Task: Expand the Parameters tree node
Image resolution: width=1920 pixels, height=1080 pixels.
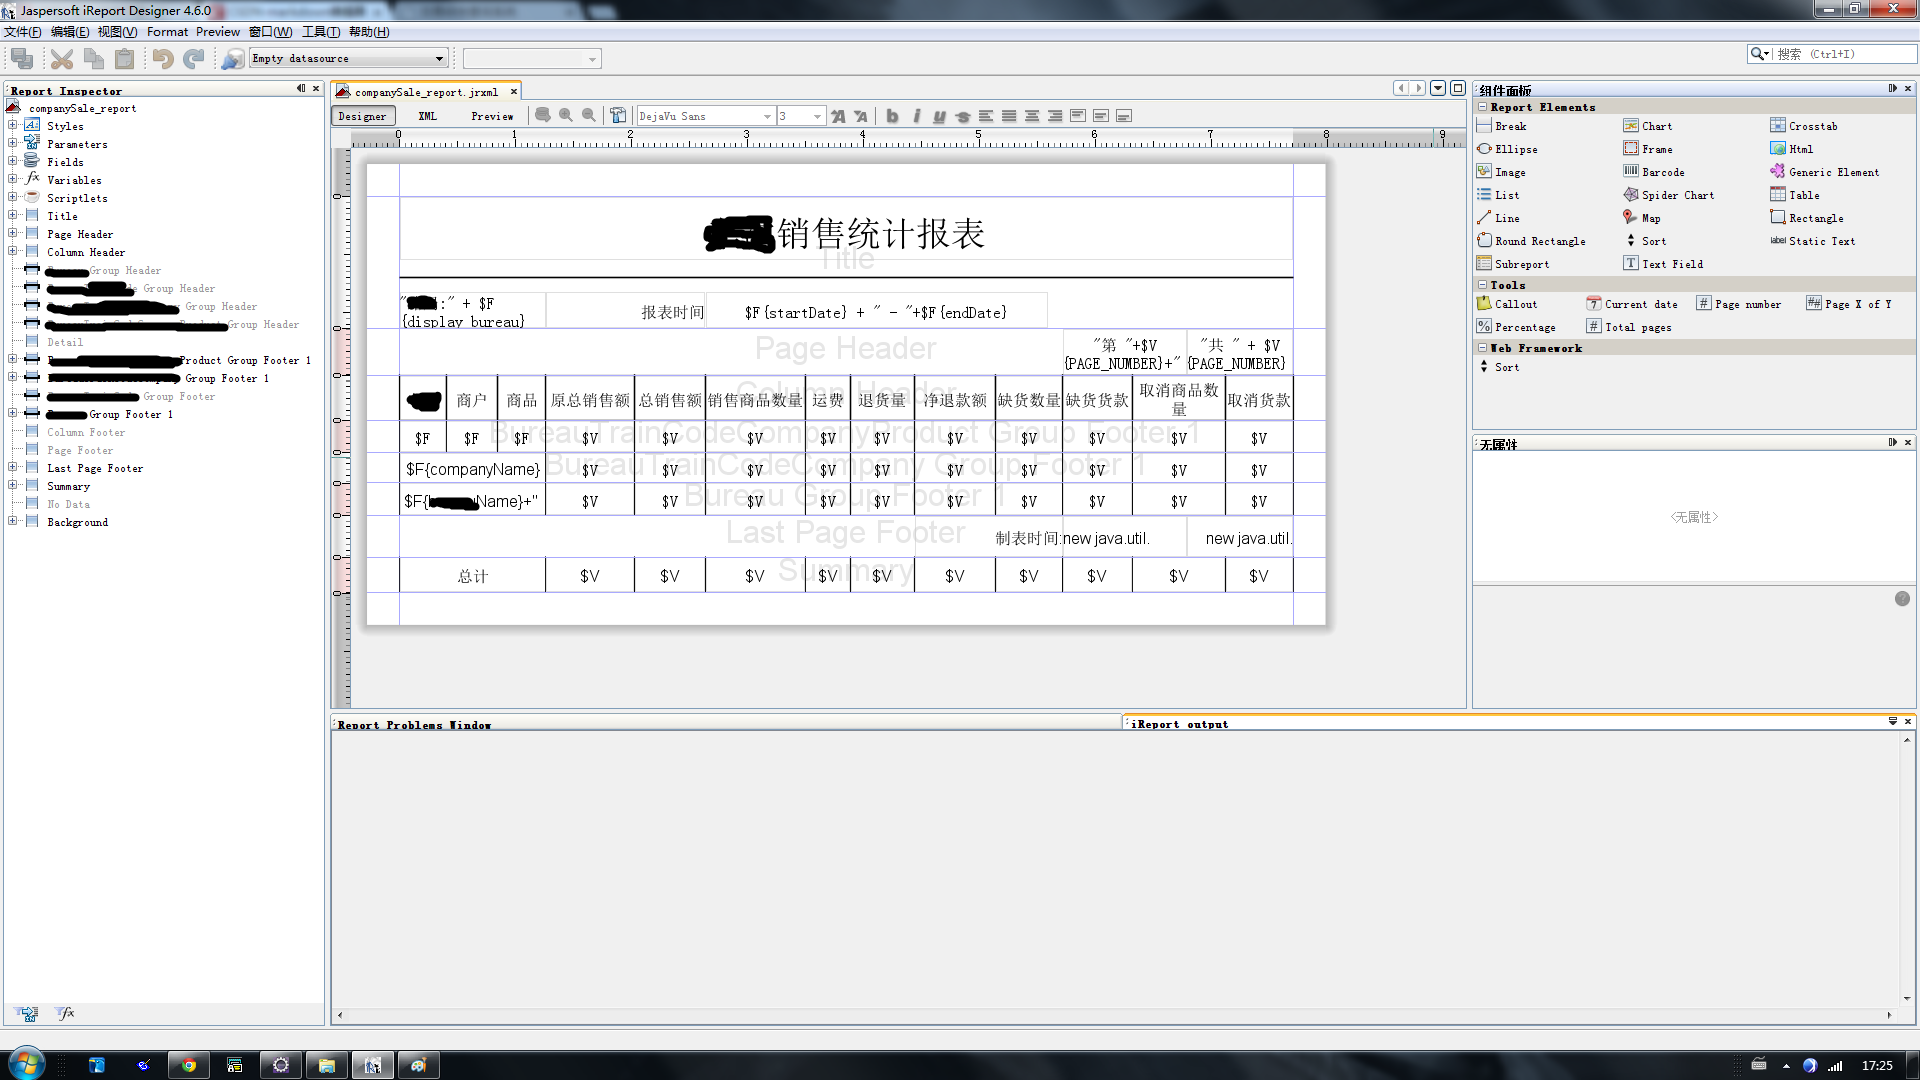Action: click(13, 144)
